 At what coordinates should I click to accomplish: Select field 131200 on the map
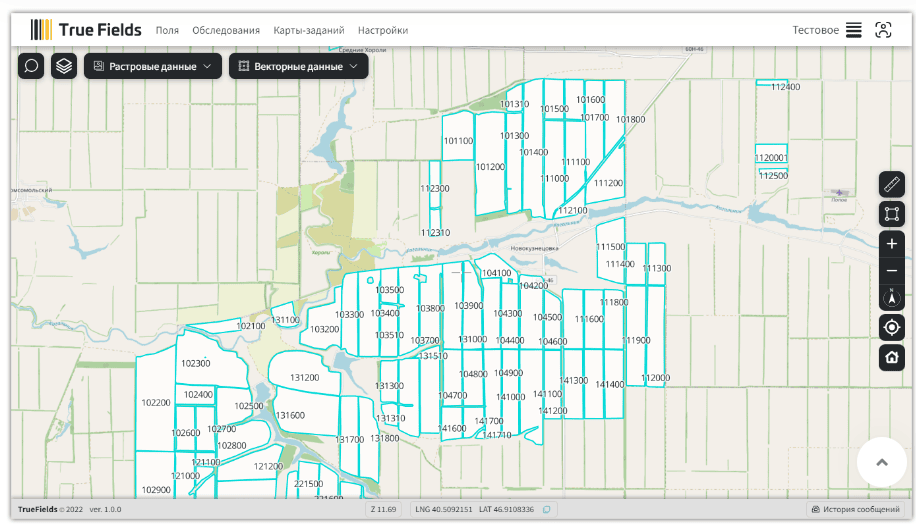pos(304,378)
